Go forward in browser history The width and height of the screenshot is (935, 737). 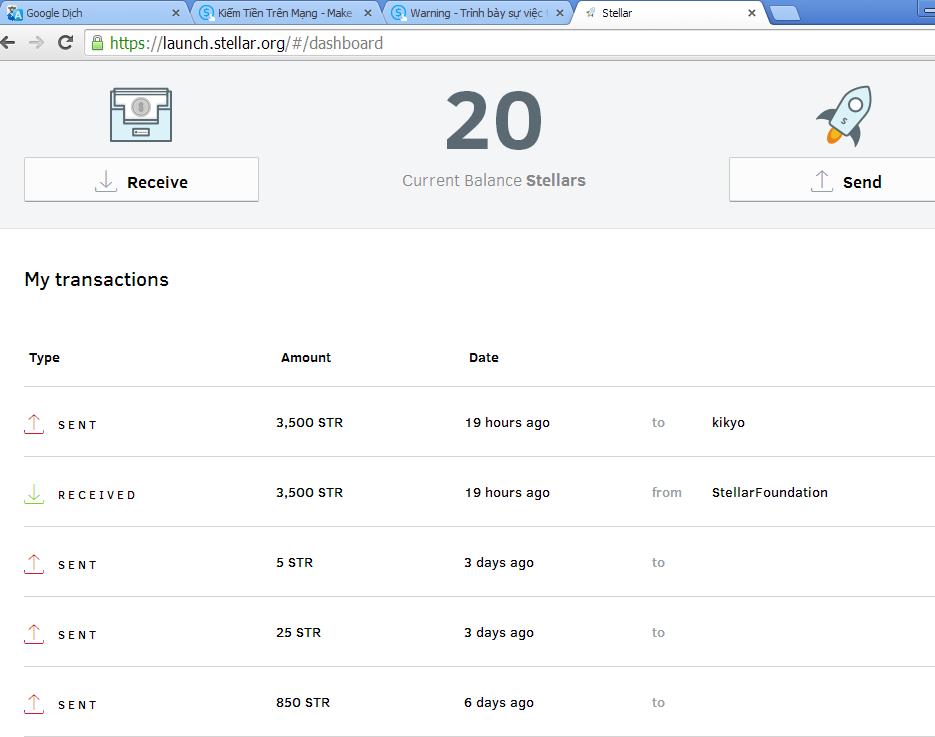pos(36,42)
